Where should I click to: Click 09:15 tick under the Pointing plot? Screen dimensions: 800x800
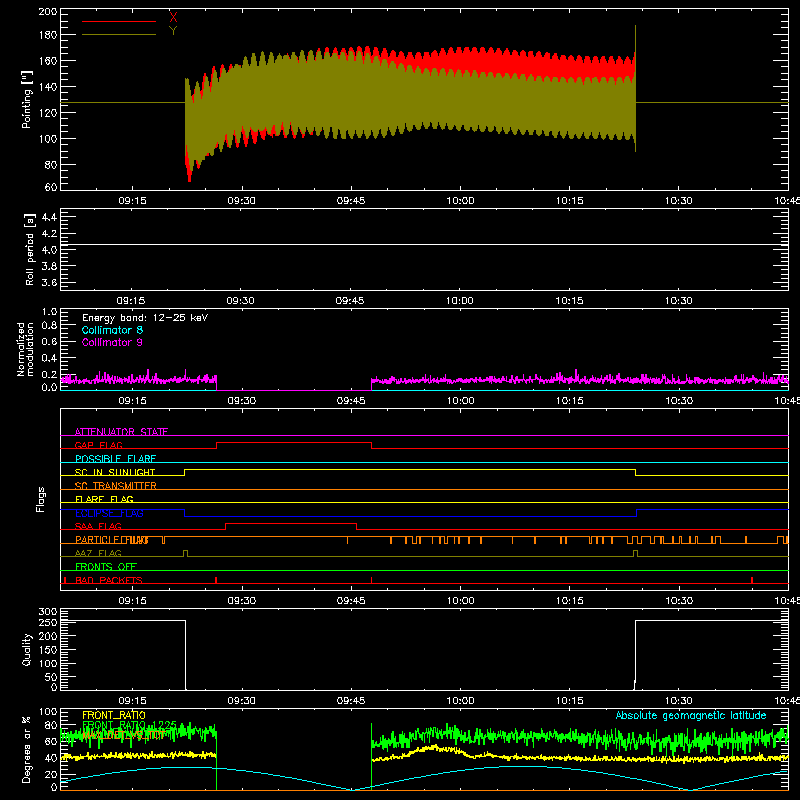pyautogui.click(x=133, y=201)
